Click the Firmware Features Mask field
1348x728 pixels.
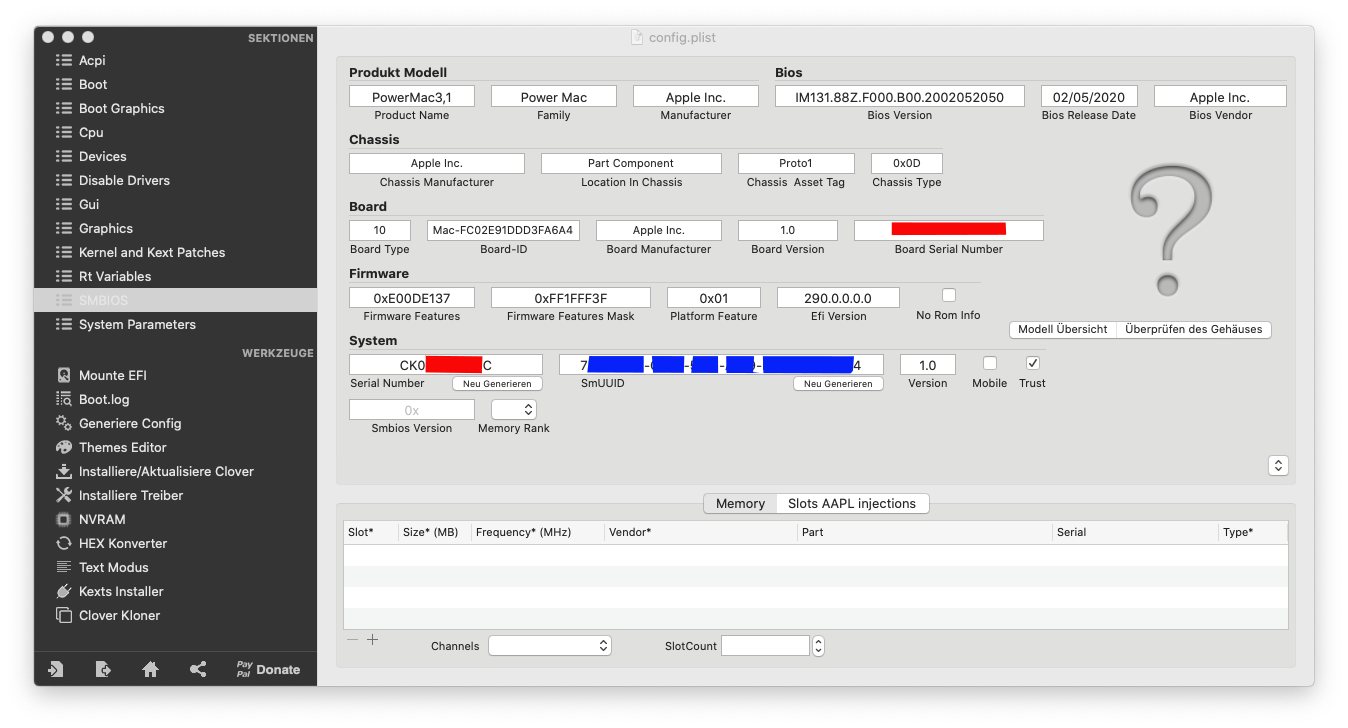pyautogui.click(x=571, y=298)
